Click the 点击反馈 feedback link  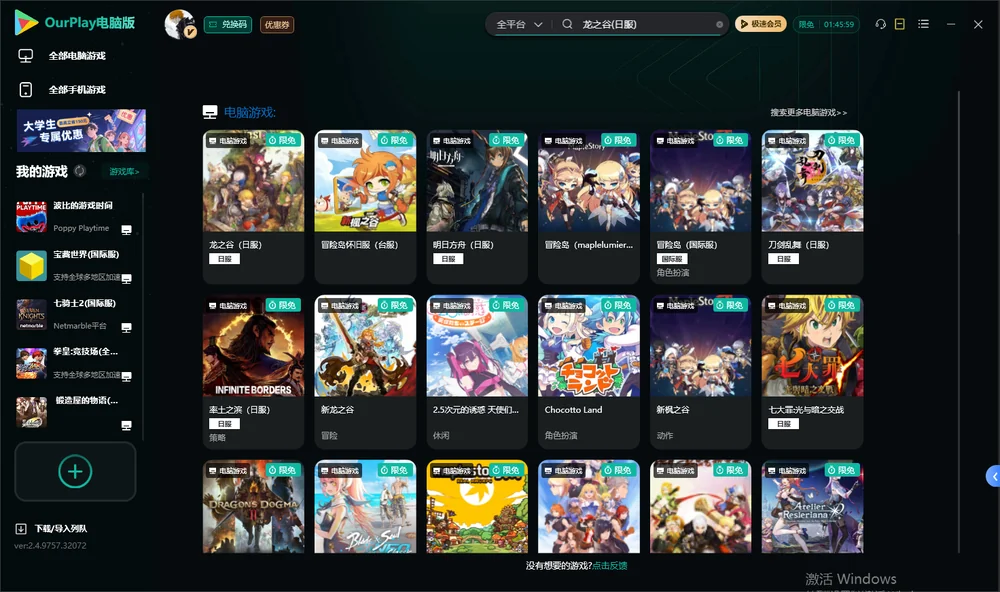610,566
